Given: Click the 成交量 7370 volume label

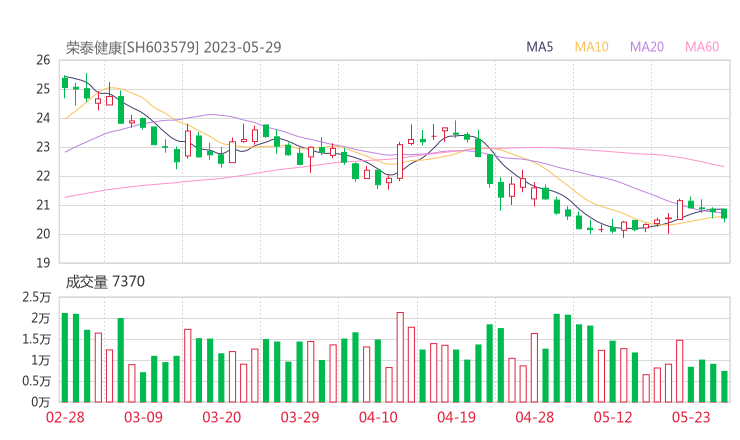Looking at the screenshot, I should click(x=105, y=282).
